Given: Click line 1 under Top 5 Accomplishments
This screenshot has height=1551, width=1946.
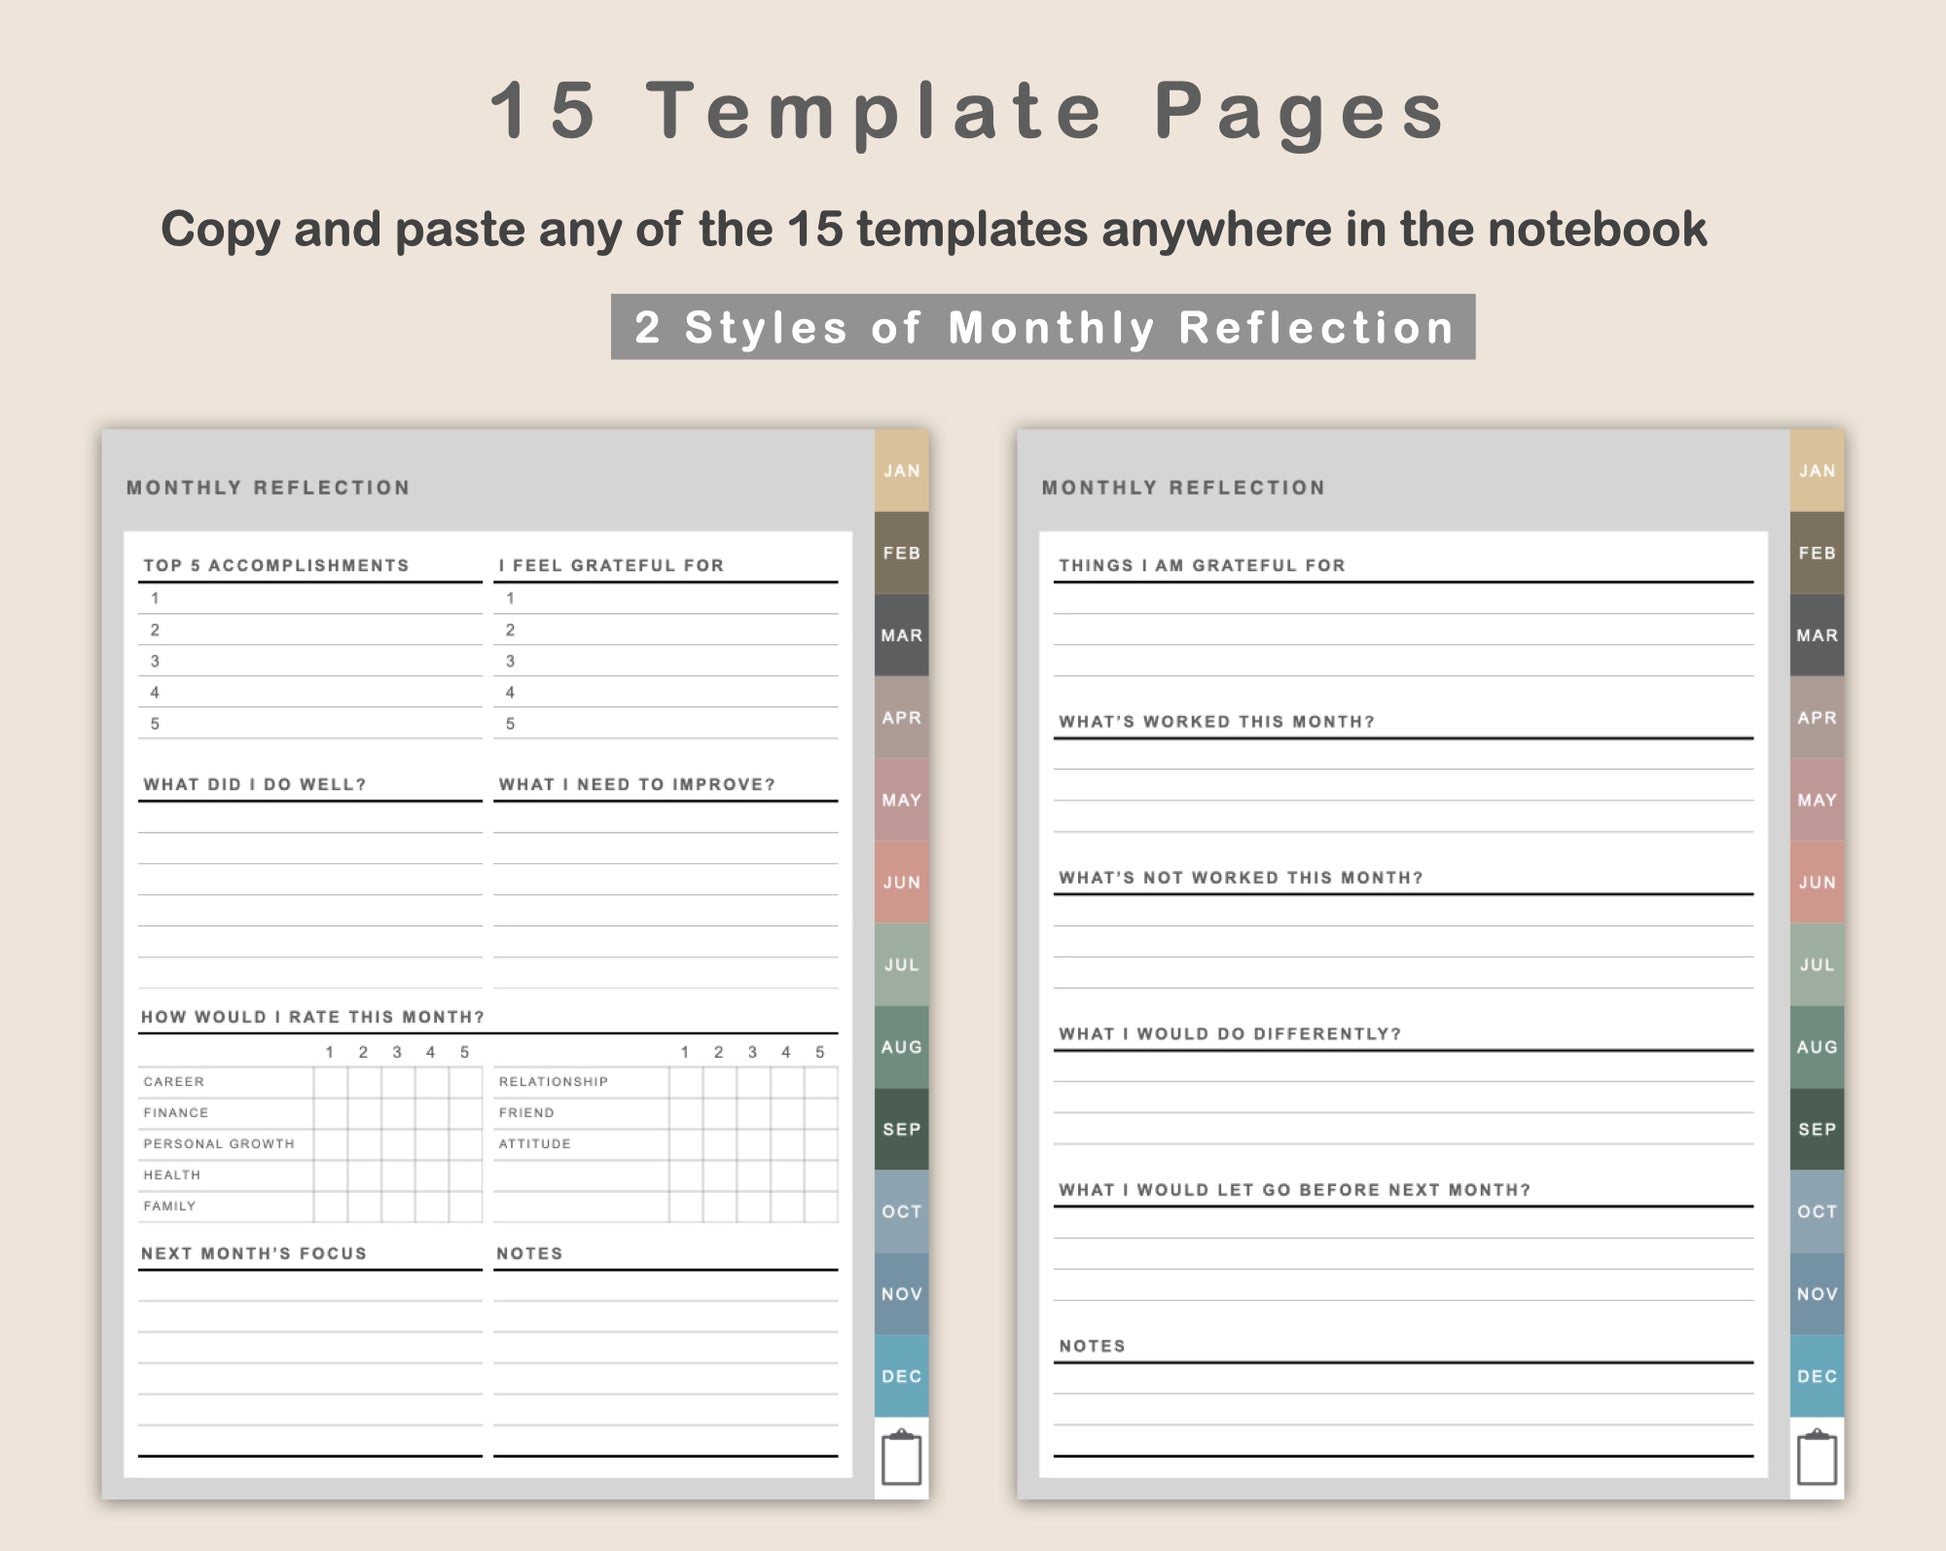Looking at the screenshot, I should click(x=310, y=598).
